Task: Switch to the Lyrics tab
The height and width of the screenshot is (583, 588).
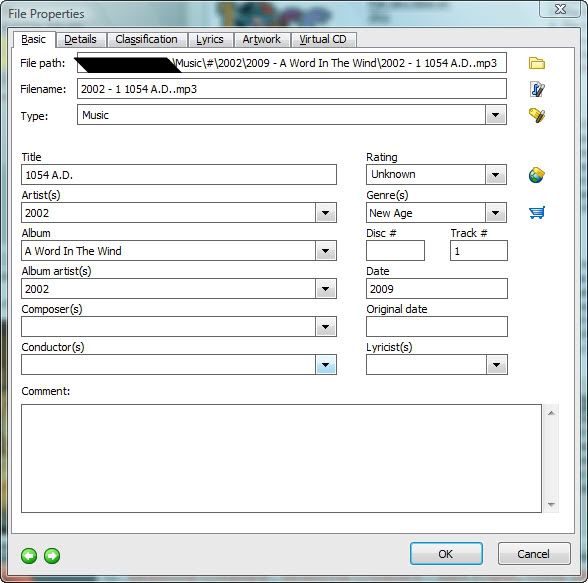Action: [210, 39]
